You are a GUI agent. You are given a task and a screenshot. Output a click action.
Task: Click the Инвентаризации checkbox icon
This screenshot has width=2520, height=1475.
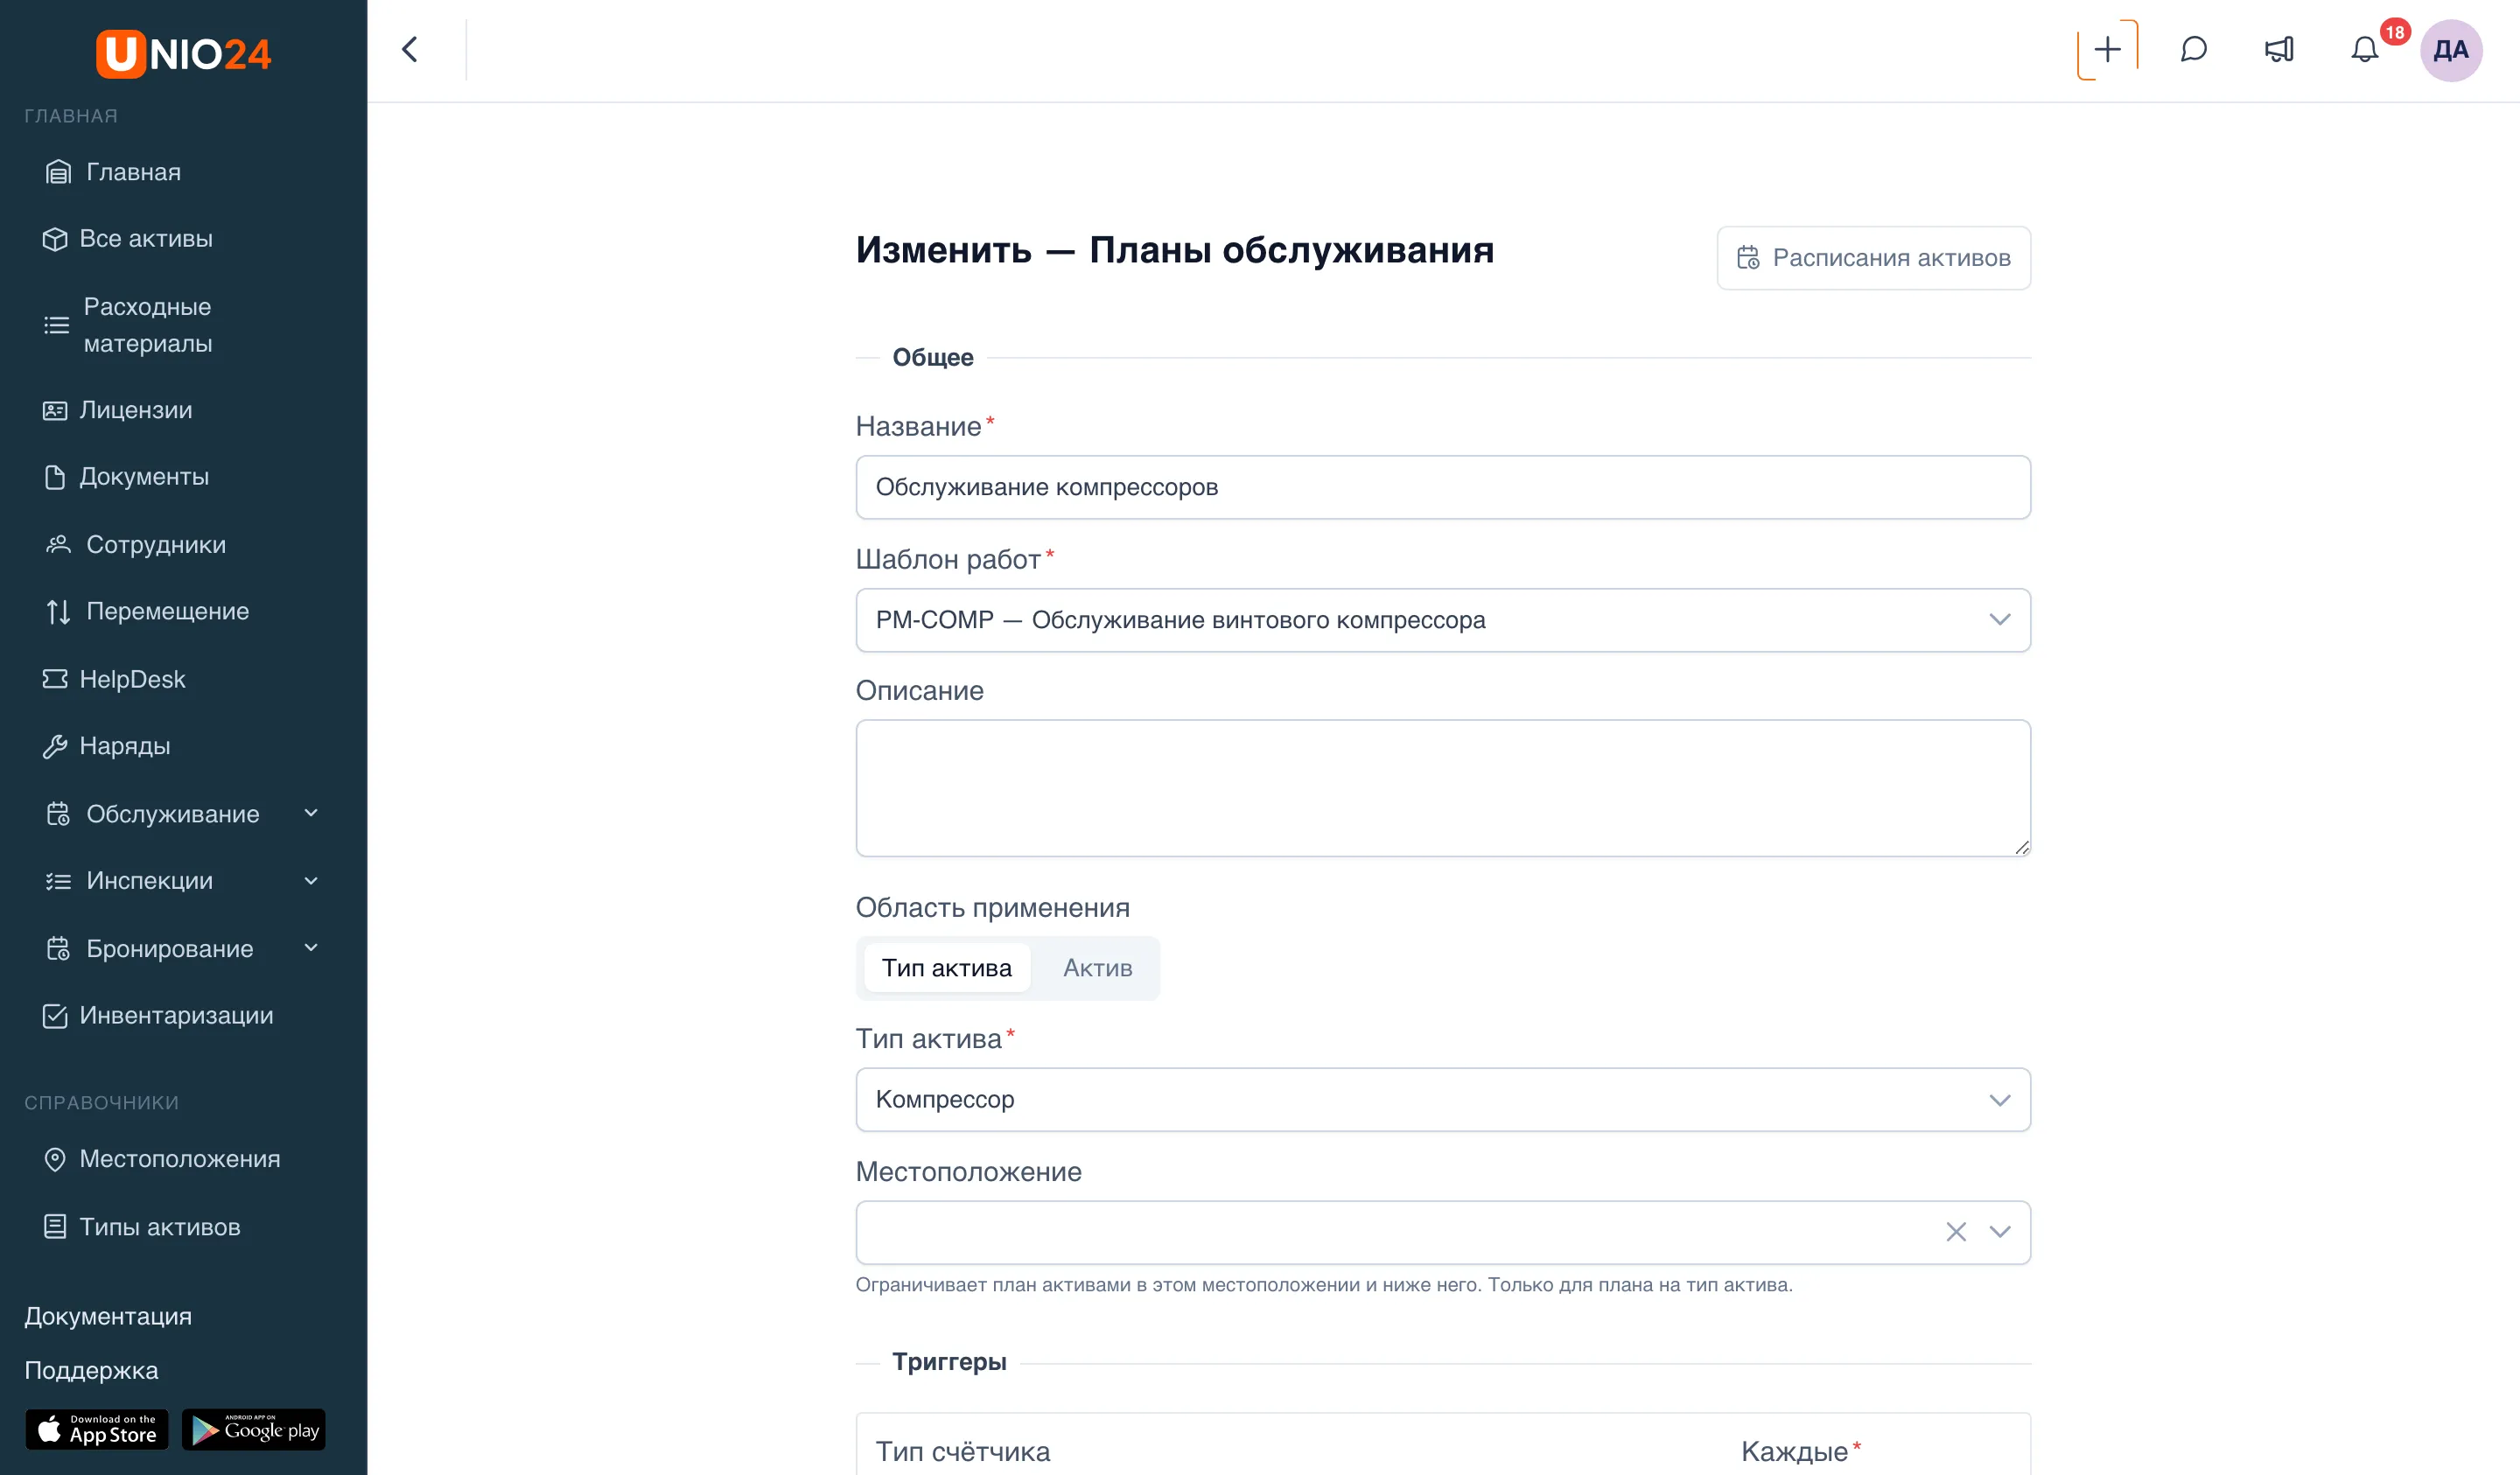55,1016
